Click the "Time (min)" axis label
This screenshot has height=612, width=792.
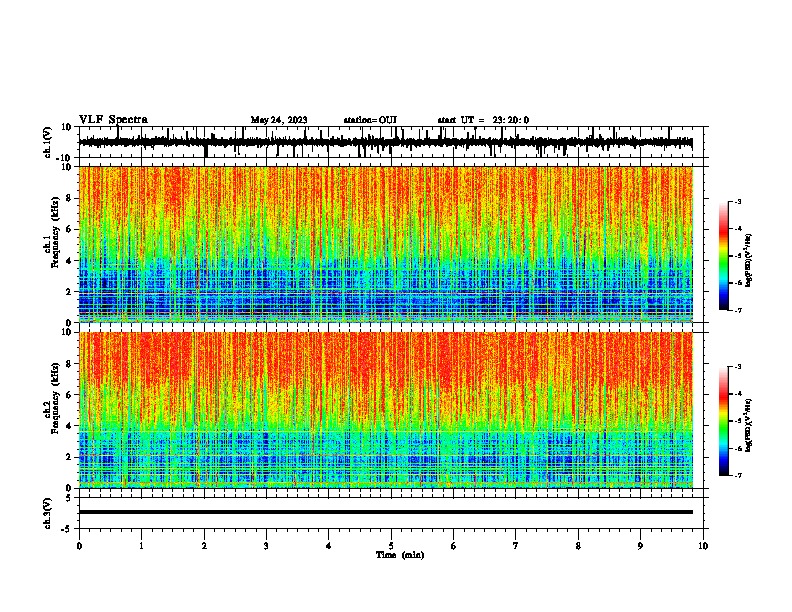pyautogui.click(x=400, y=555)
